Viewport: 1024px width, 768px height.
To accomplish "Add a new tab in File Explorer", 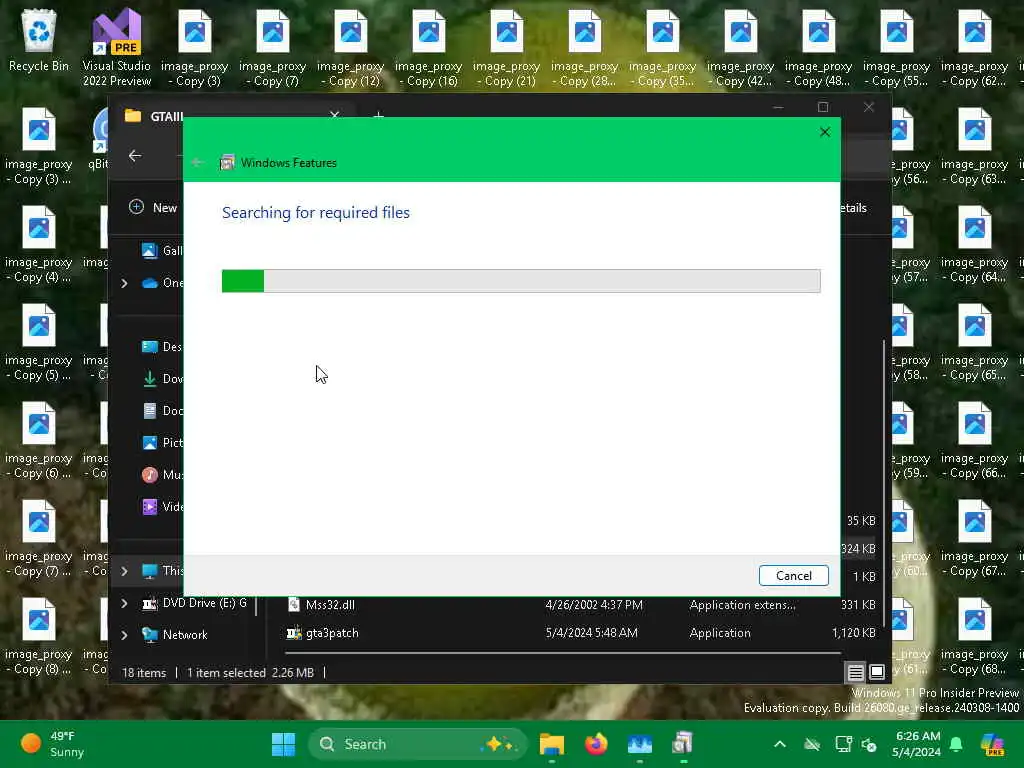I will pos(378,116).
